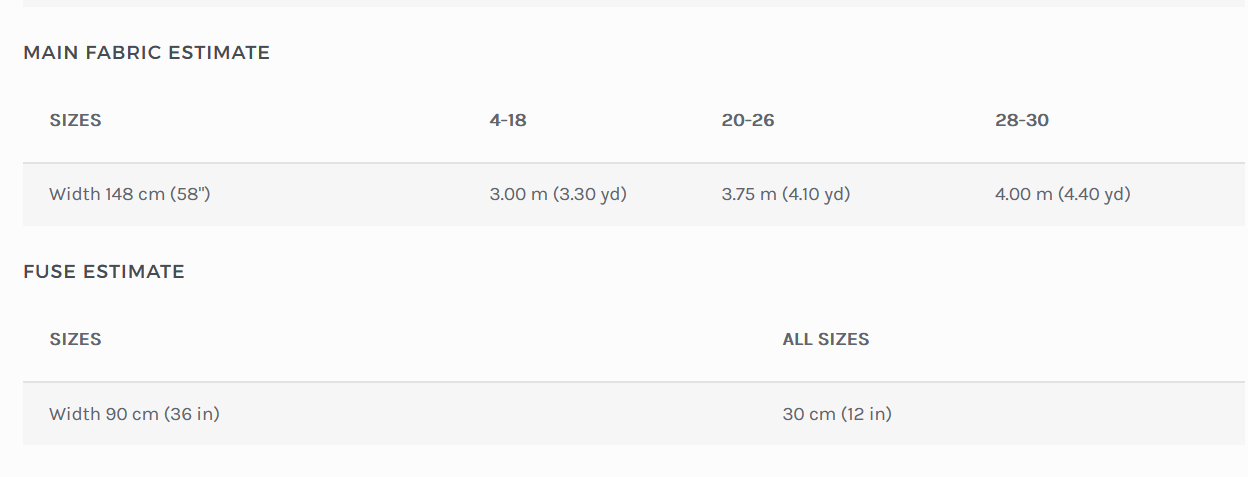Select the 58-inch fabric width in parentheses
This screenshot has height=477, width=1248.
[190, 194]
